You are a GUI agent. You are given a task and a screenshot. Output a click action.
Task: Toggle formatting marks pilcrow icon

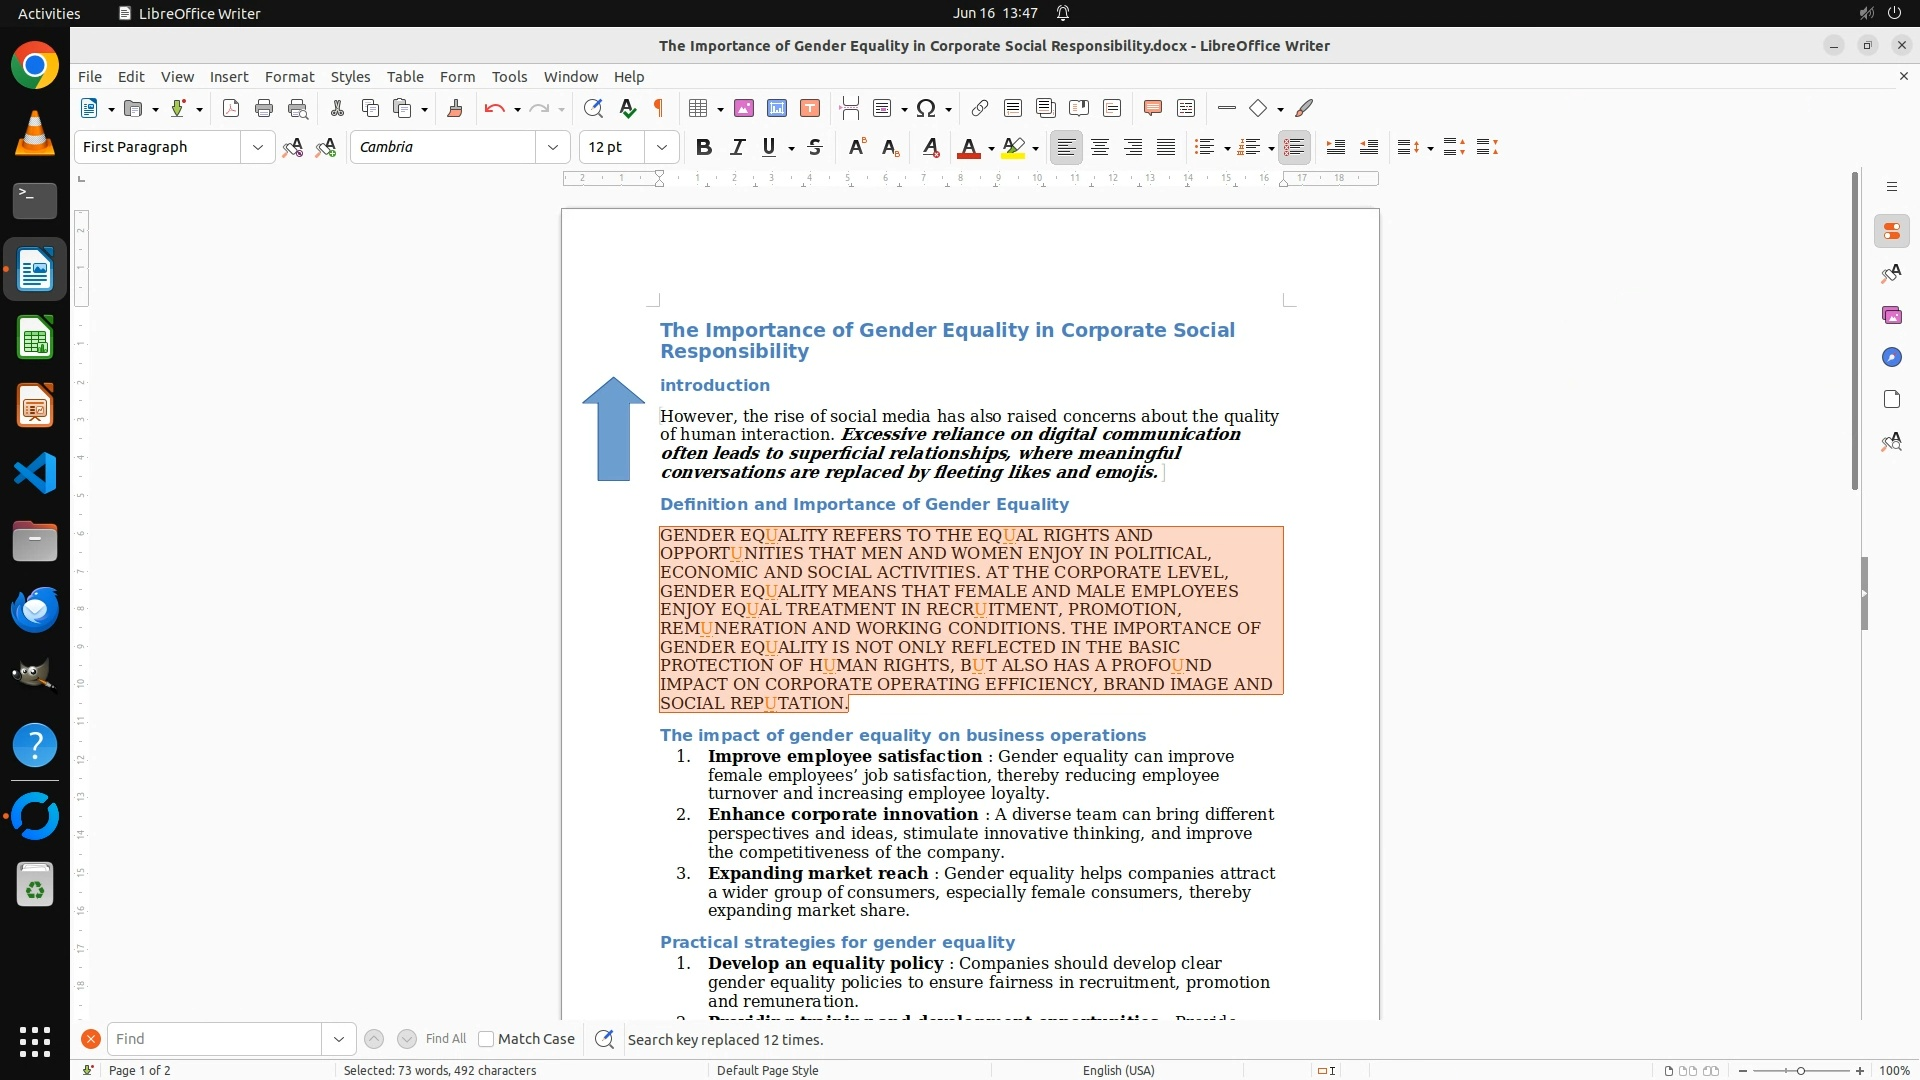click(x=659, y=108)
